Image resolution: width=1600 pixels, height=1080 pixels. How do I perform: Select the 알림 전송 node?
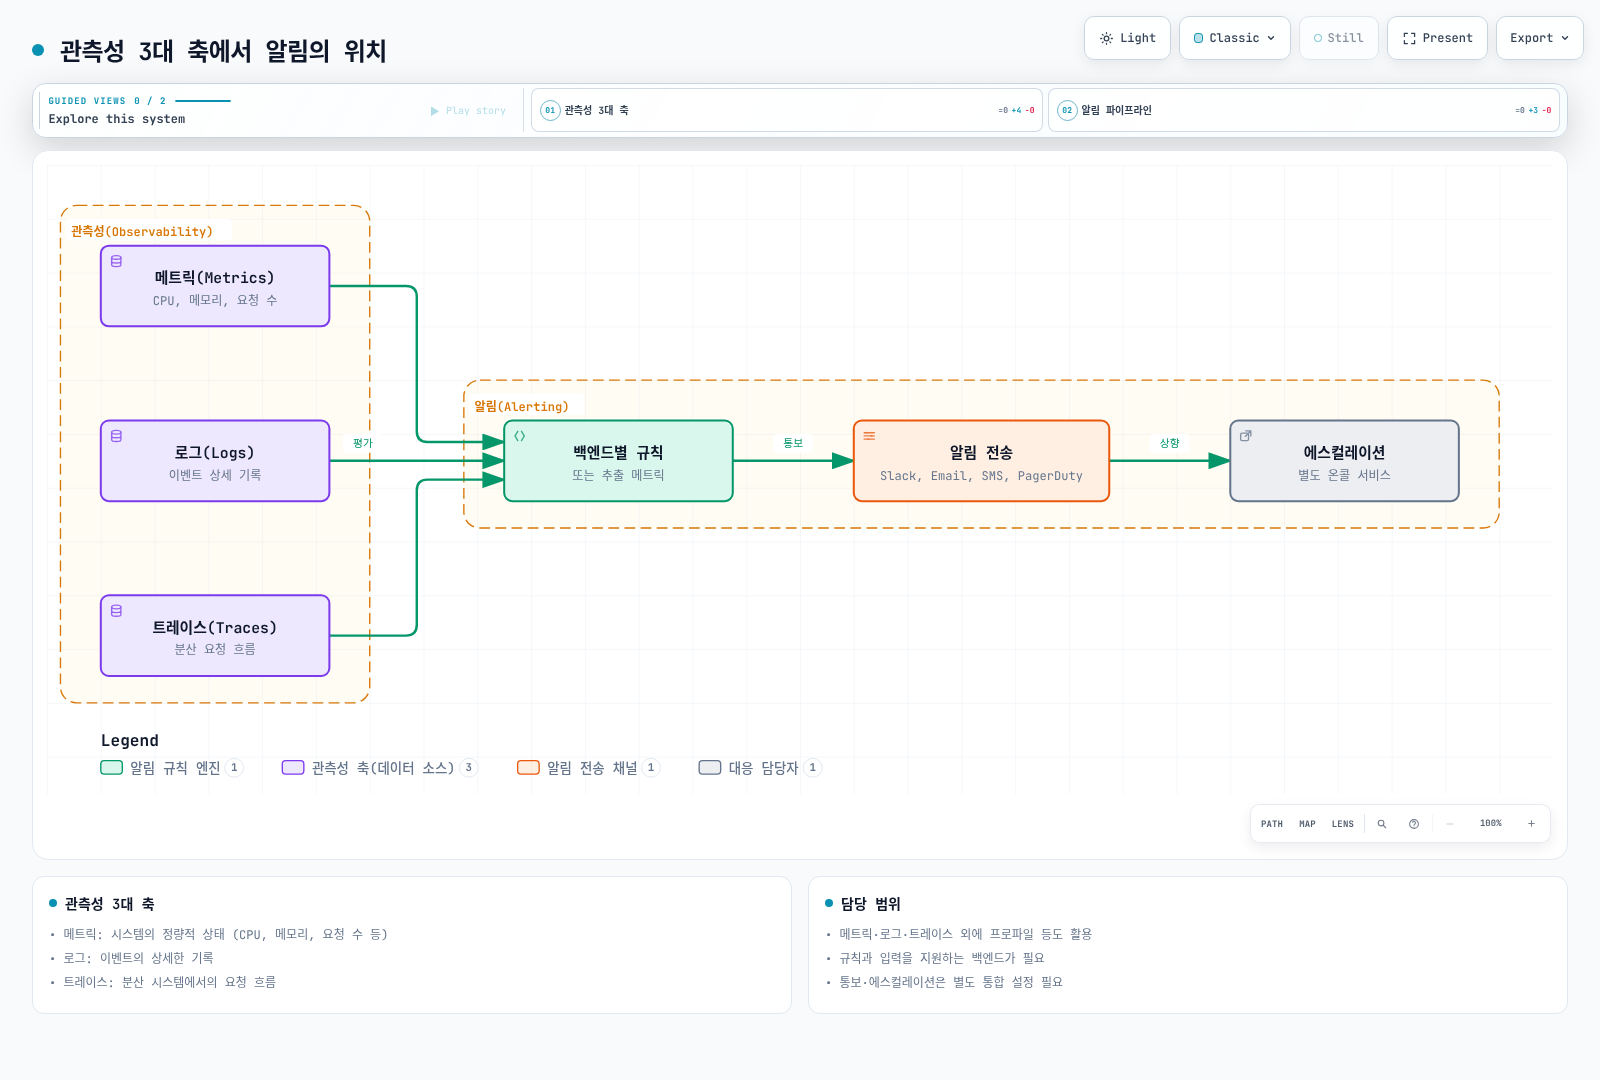click(981, 461)
